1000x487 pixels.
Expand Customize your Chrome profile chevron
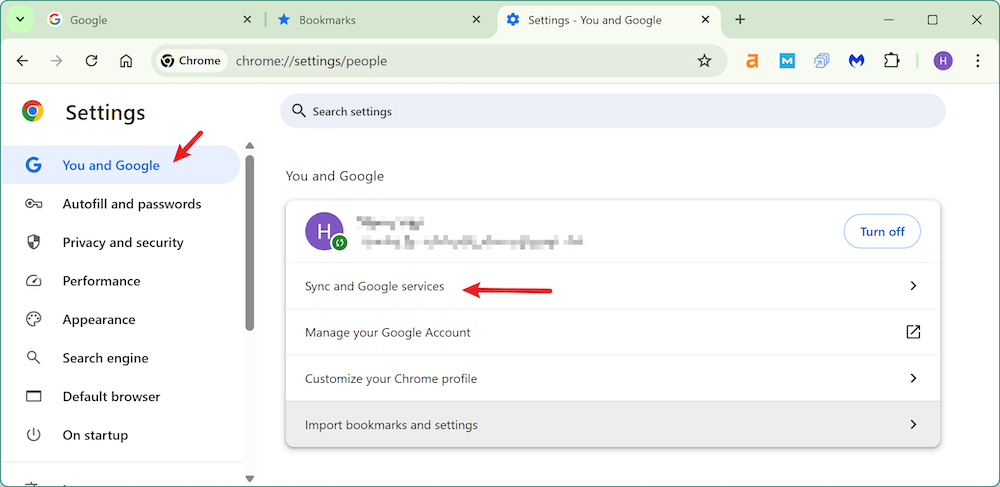pyautogui.click(x=913, y=379)
